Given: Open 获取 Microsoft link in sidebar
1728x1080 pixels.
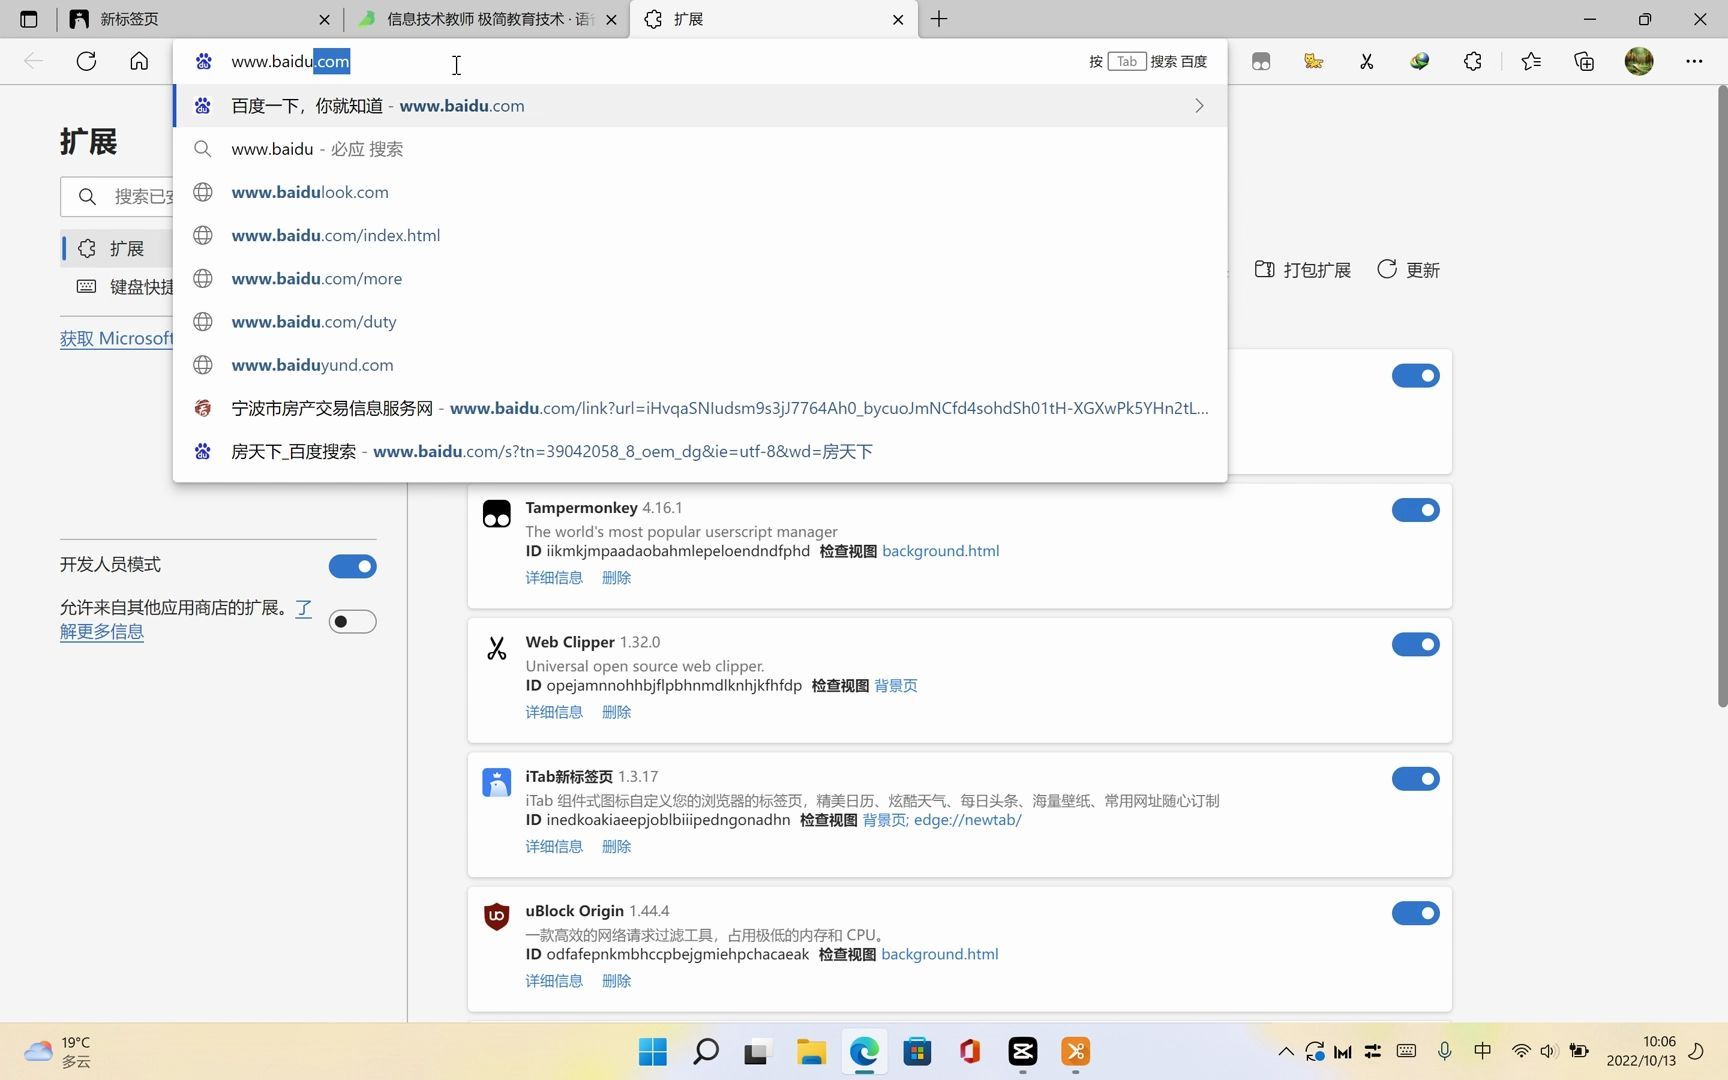Looking at the screenshot, I should pyautogui.click(x=117, y=338).
